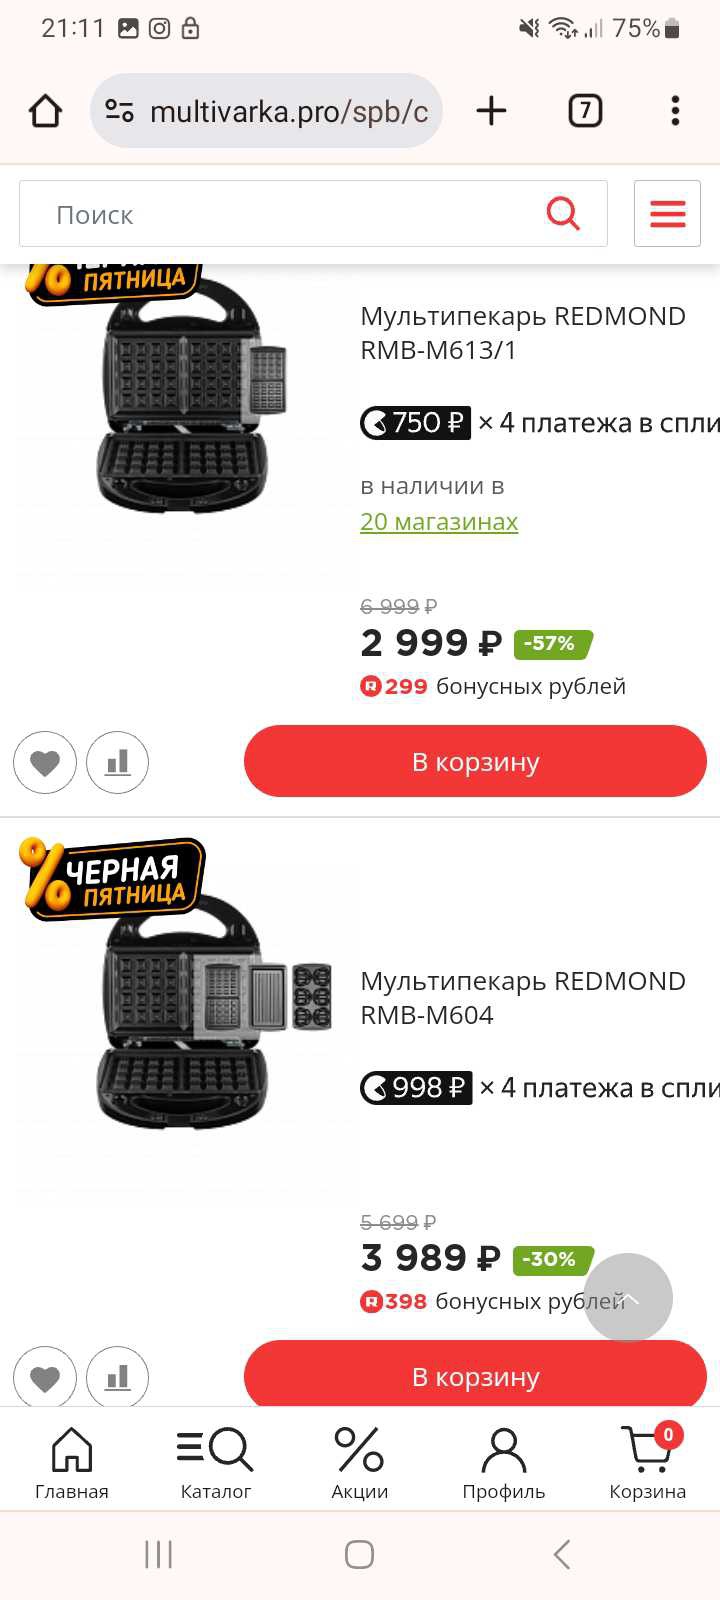720x1600 pixels.
Task: Compare RMB-M604 using bar chart icon
Action: coord(117,1377)
